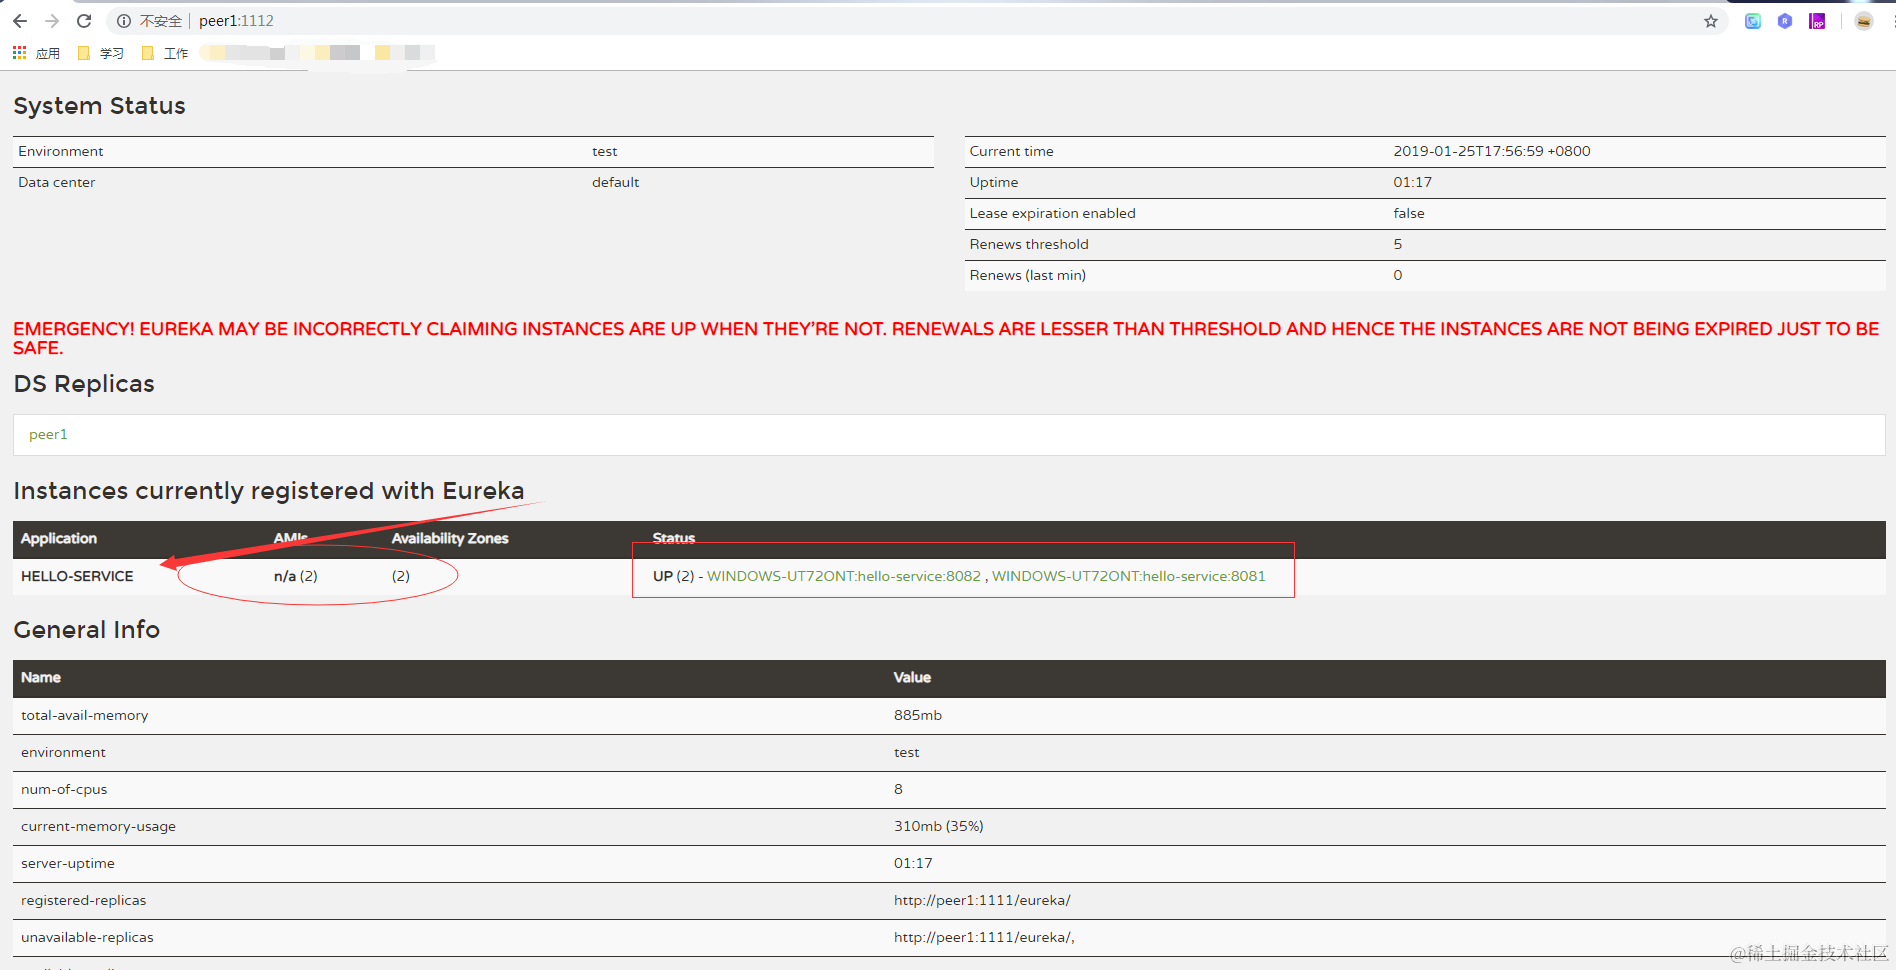Open the 学习 bookmarks folder
Image resolution: width=1896 pixels, height=970 pixels.
point(101,53)
